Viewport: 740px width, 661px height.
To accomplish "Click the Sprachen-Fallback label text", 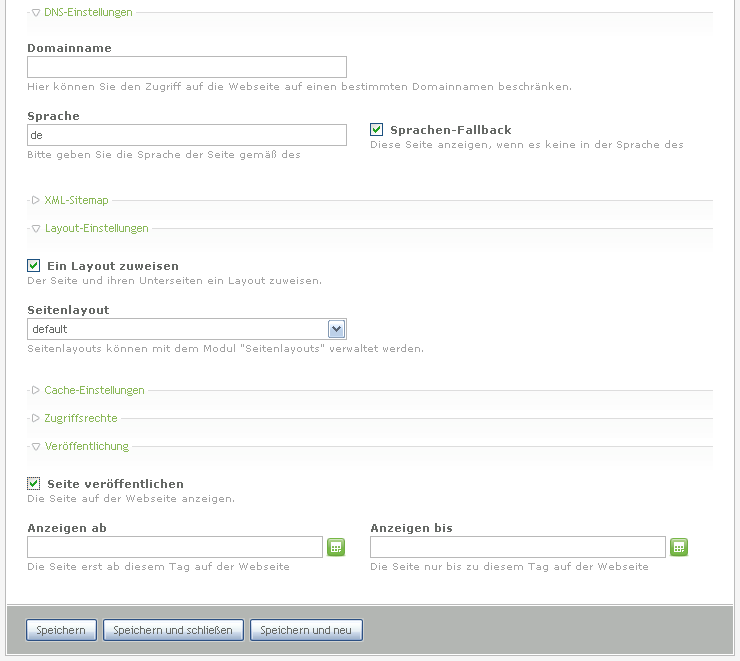I will coord(450,130).
